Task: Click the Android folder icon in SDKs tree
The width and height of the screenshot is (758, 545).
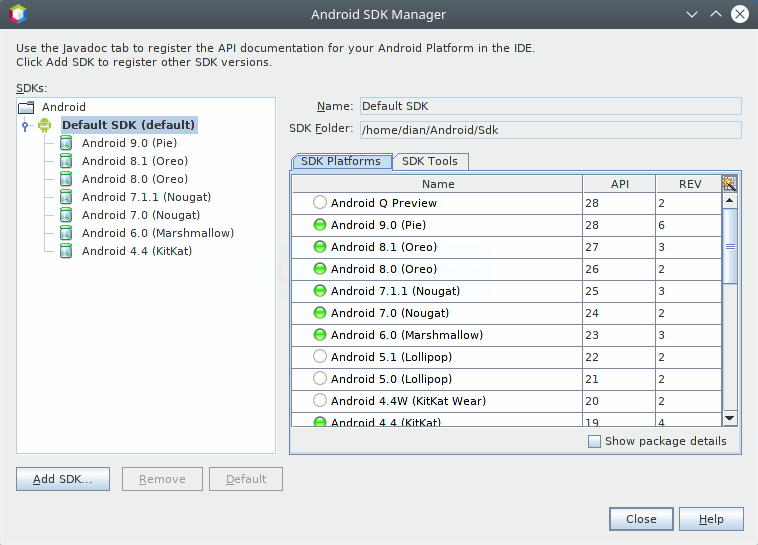Action: (26, 107)
